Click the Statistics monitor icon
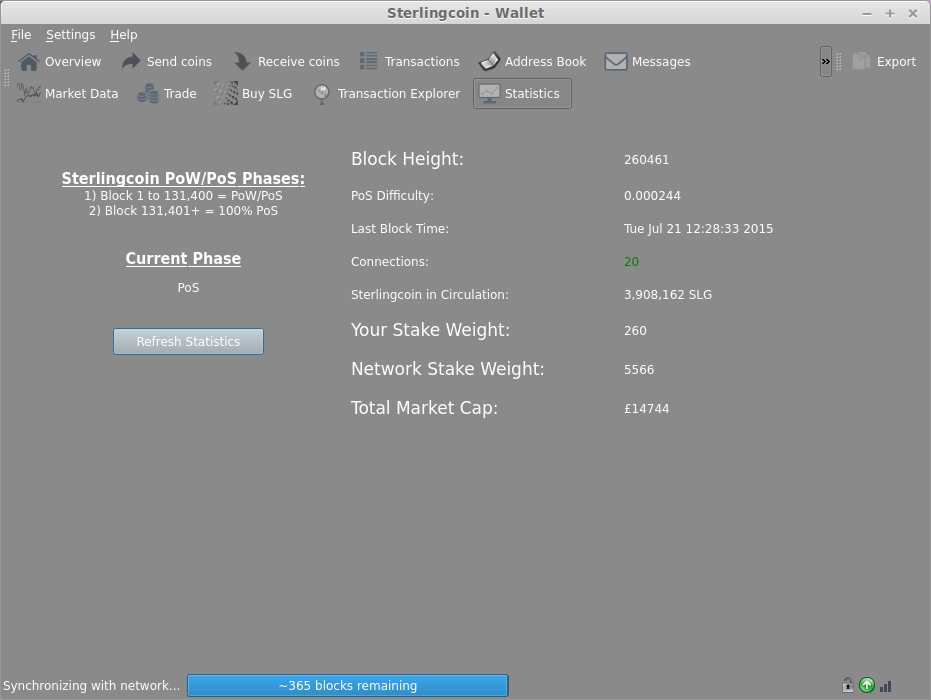Screen dimensions: 931x700 coord(489,93)
